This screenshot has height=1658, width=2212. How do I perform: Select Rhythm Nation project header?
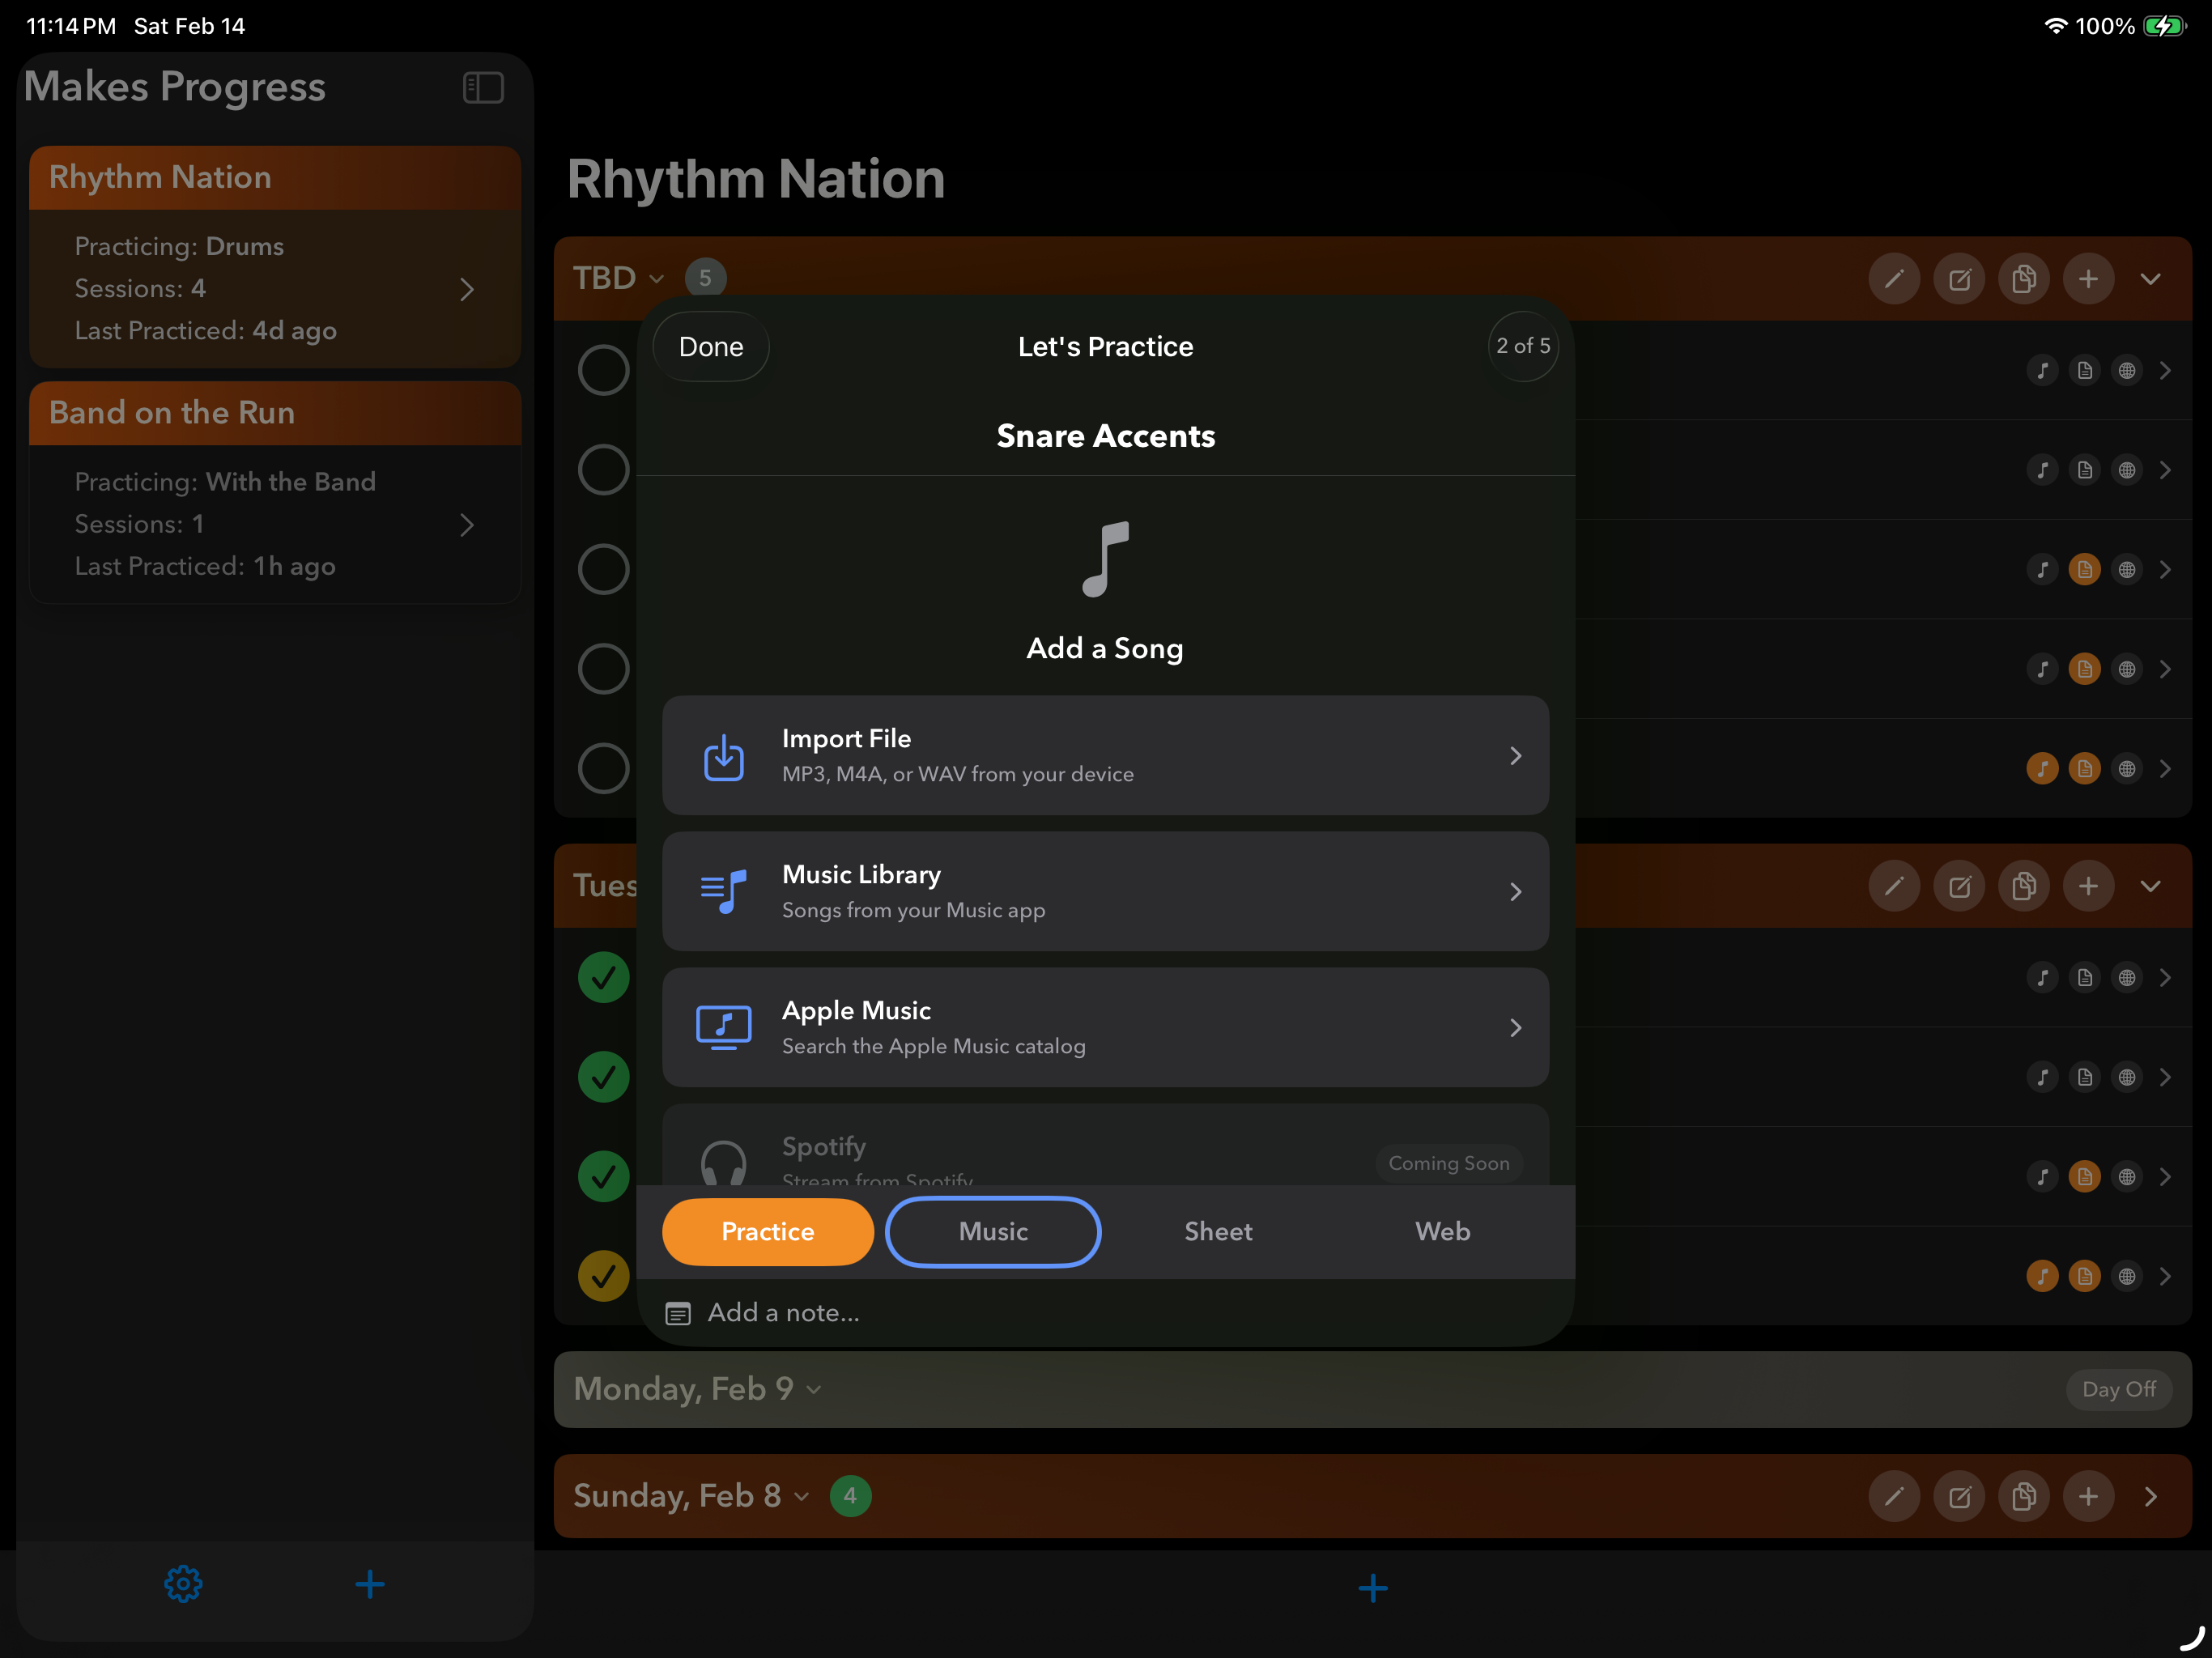pos(275,178)
